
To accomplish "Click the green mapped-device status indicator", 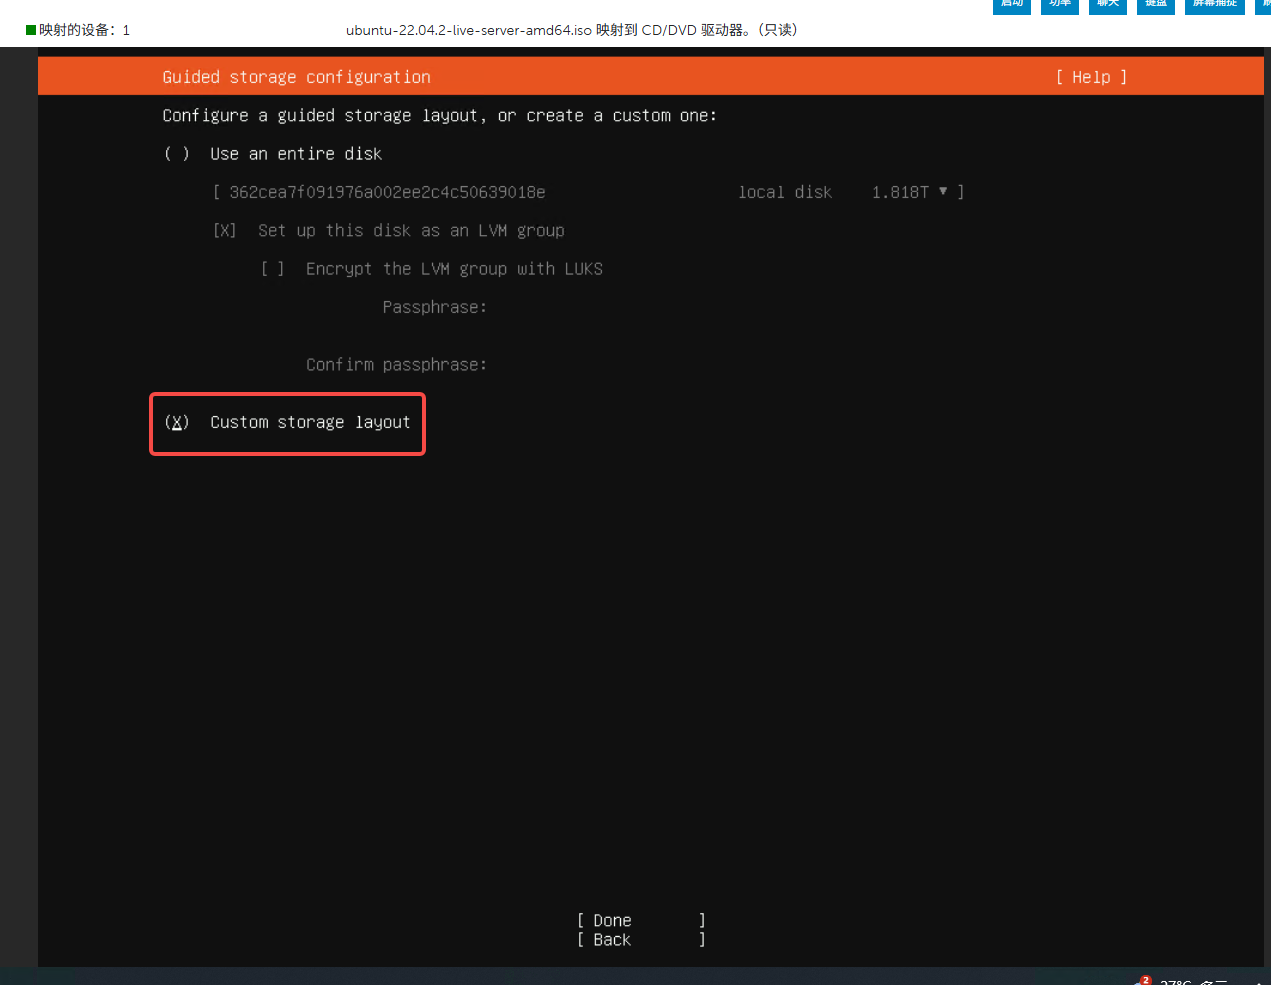I will point(31,30).
